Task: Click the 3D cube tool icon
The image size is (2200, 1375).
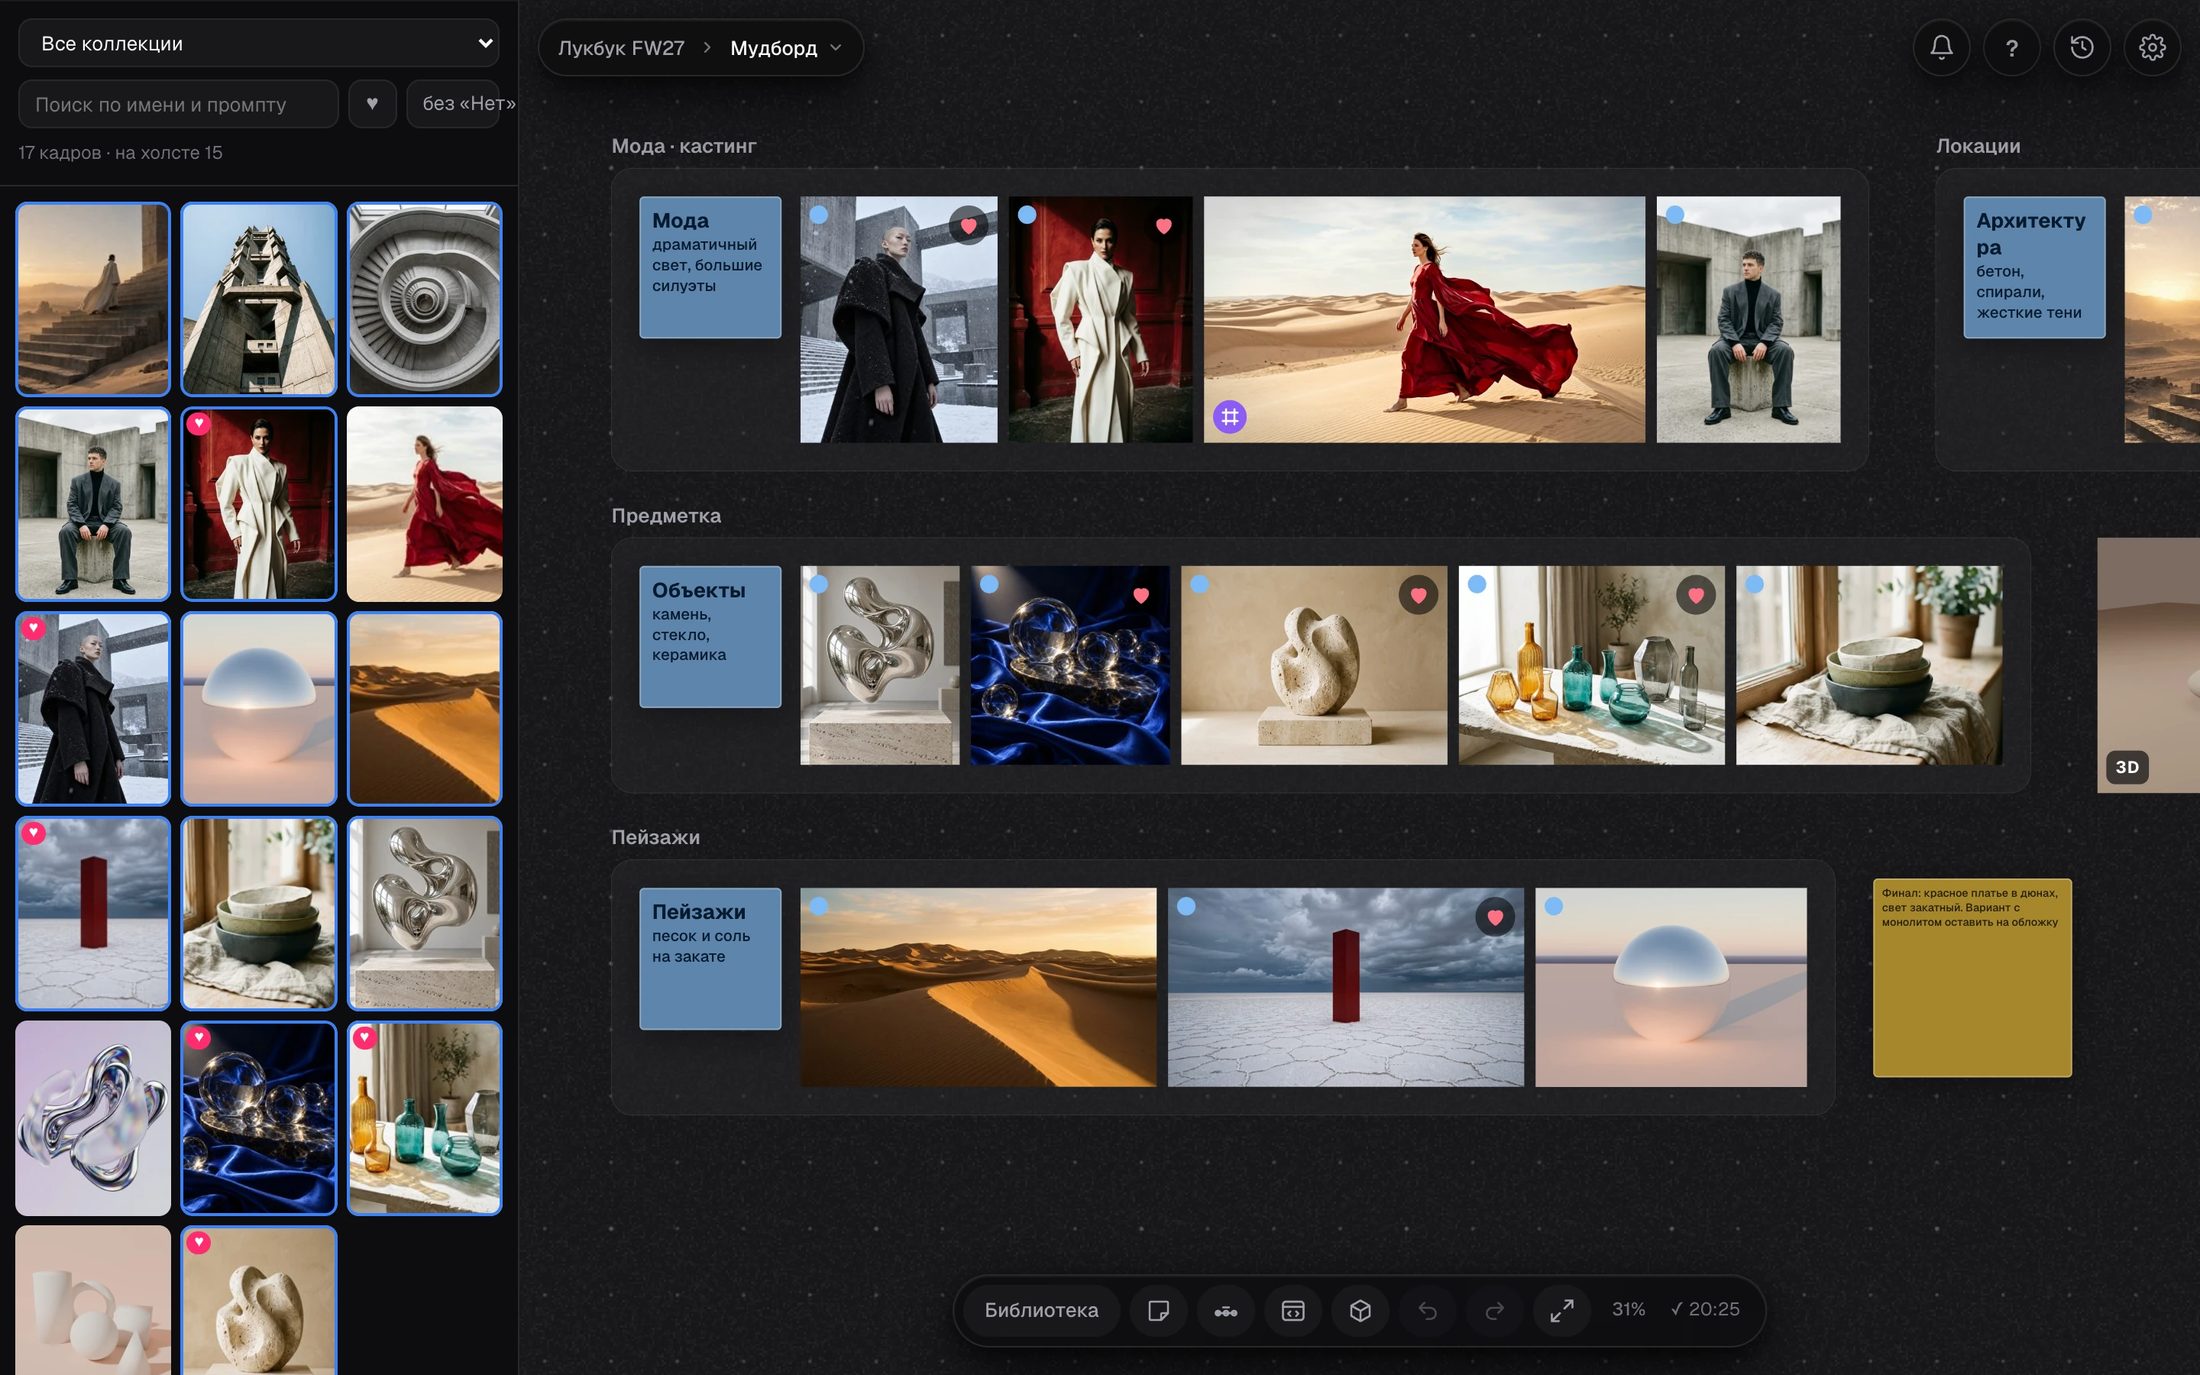Action: click(x=1360, y=1310)
